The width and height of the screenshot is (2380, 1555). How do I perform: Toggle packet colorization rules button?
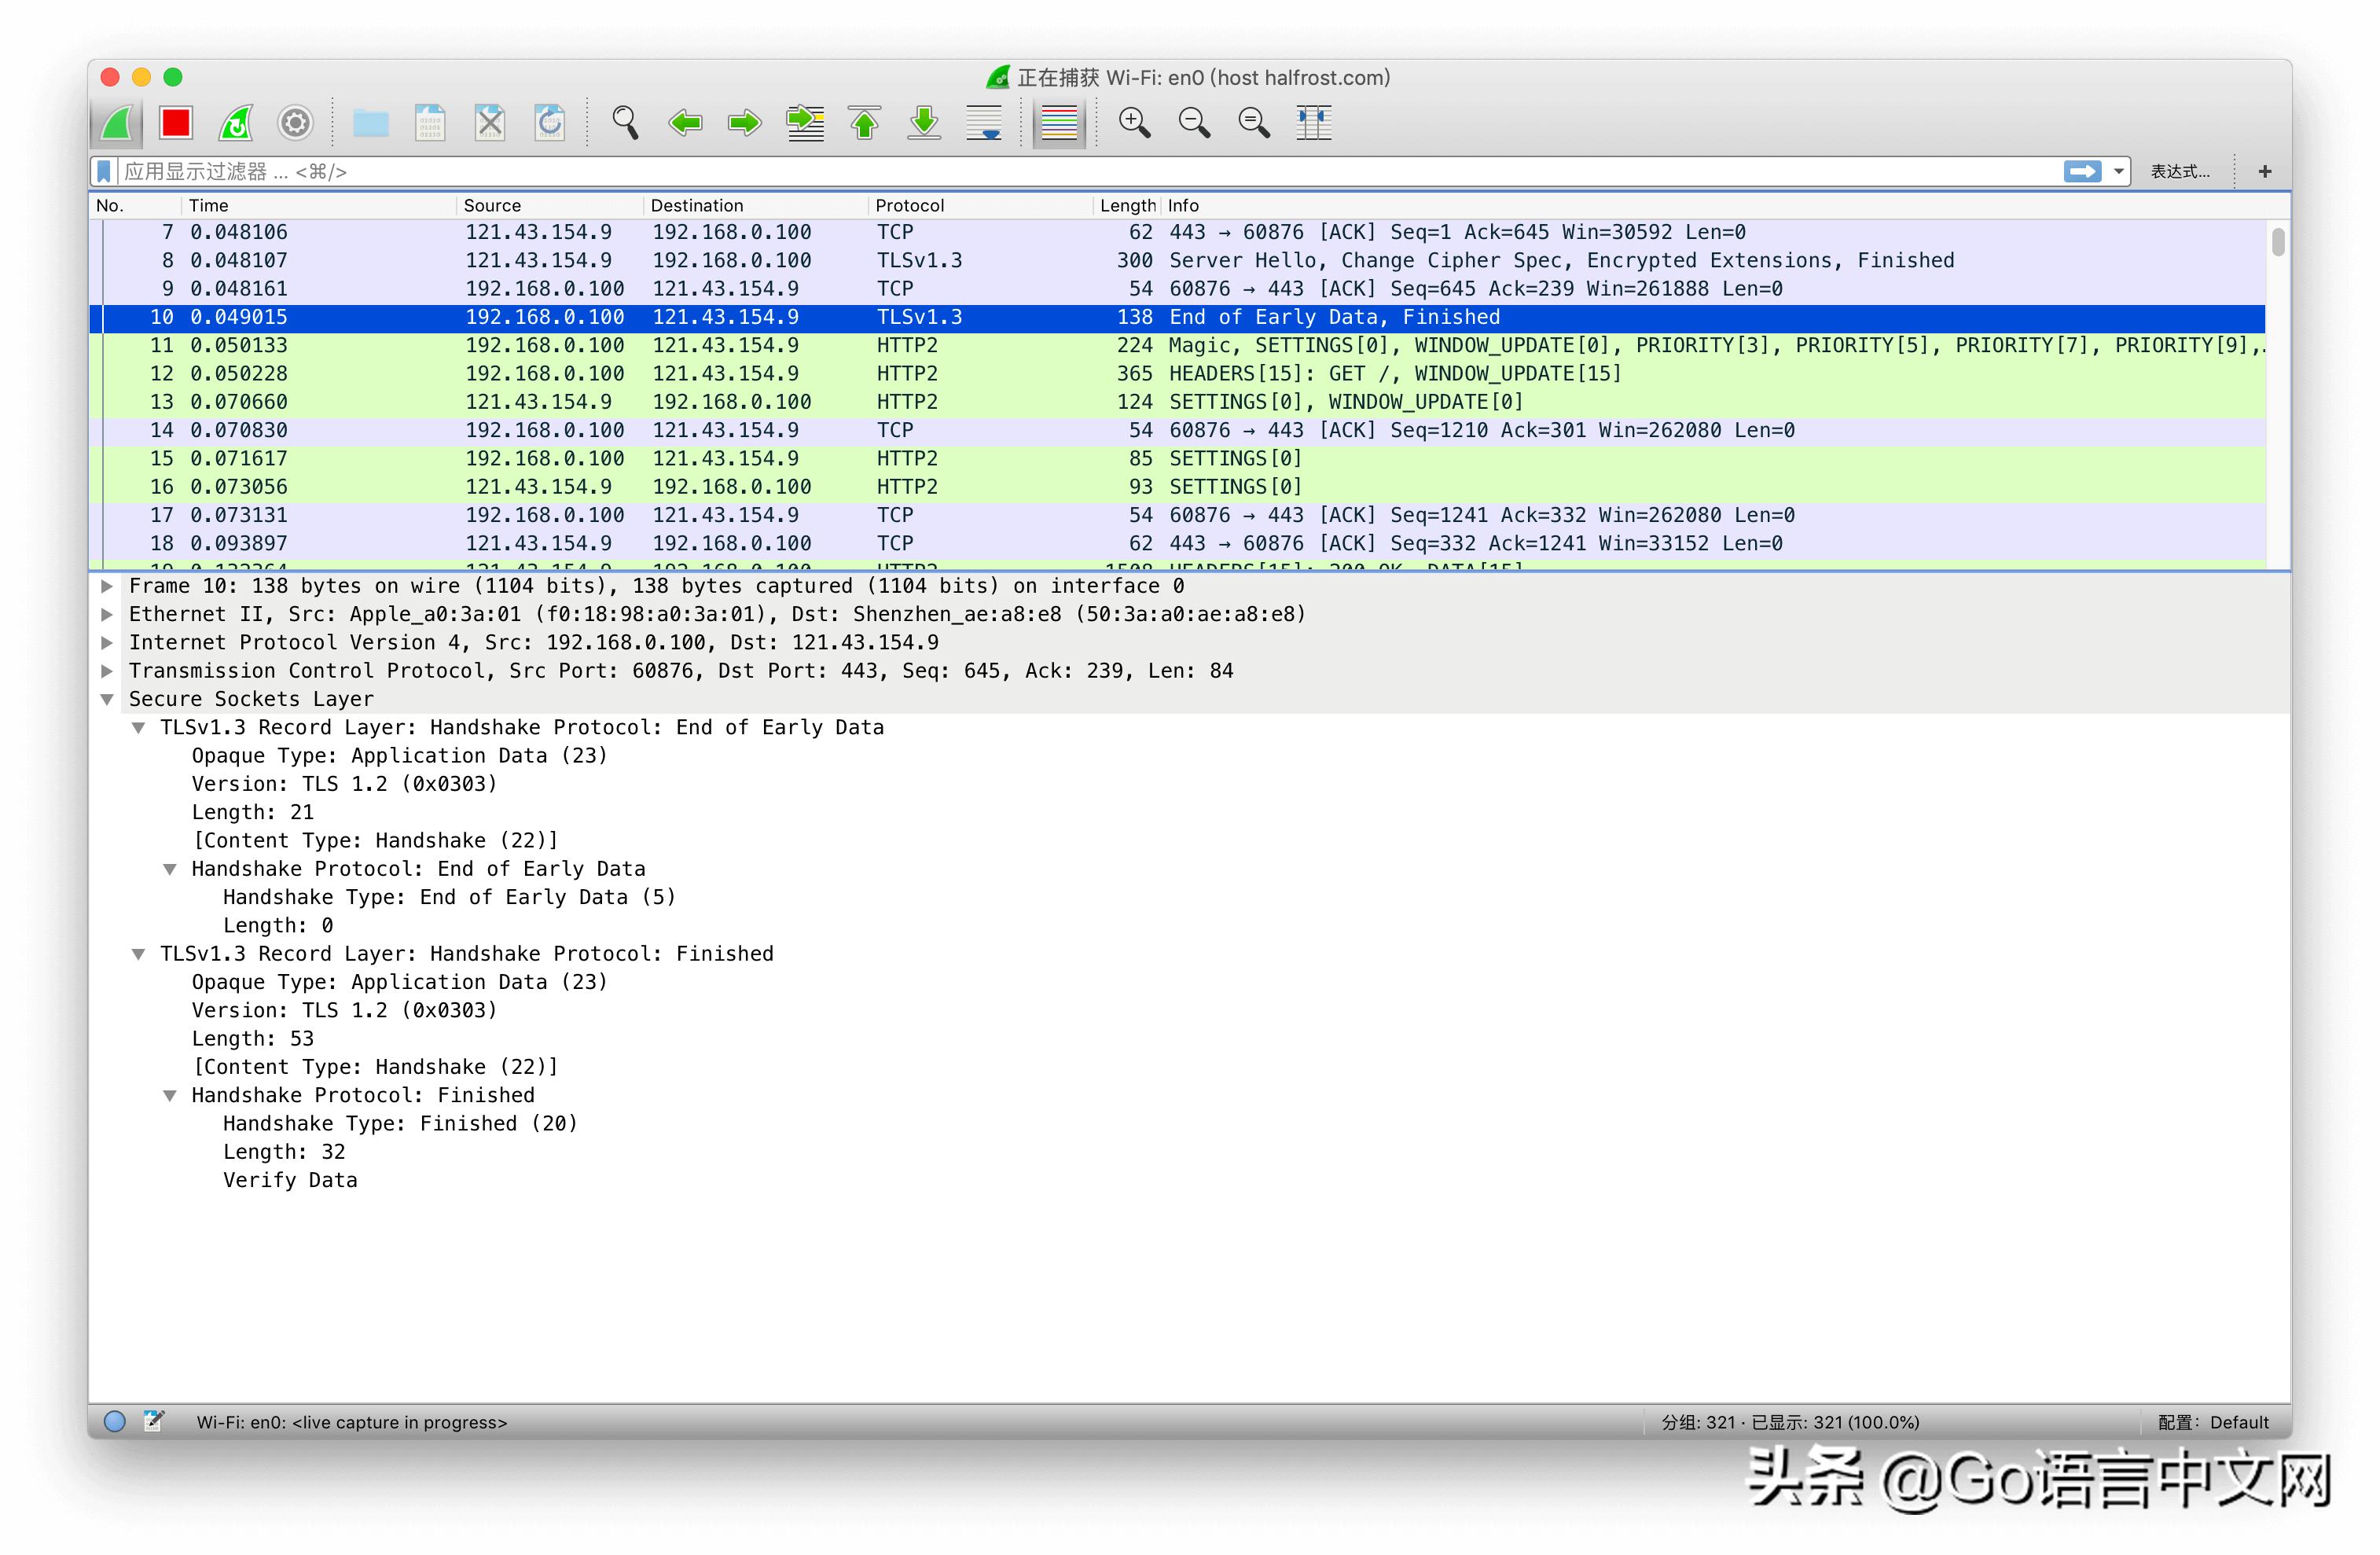[x=1059, y=123]
